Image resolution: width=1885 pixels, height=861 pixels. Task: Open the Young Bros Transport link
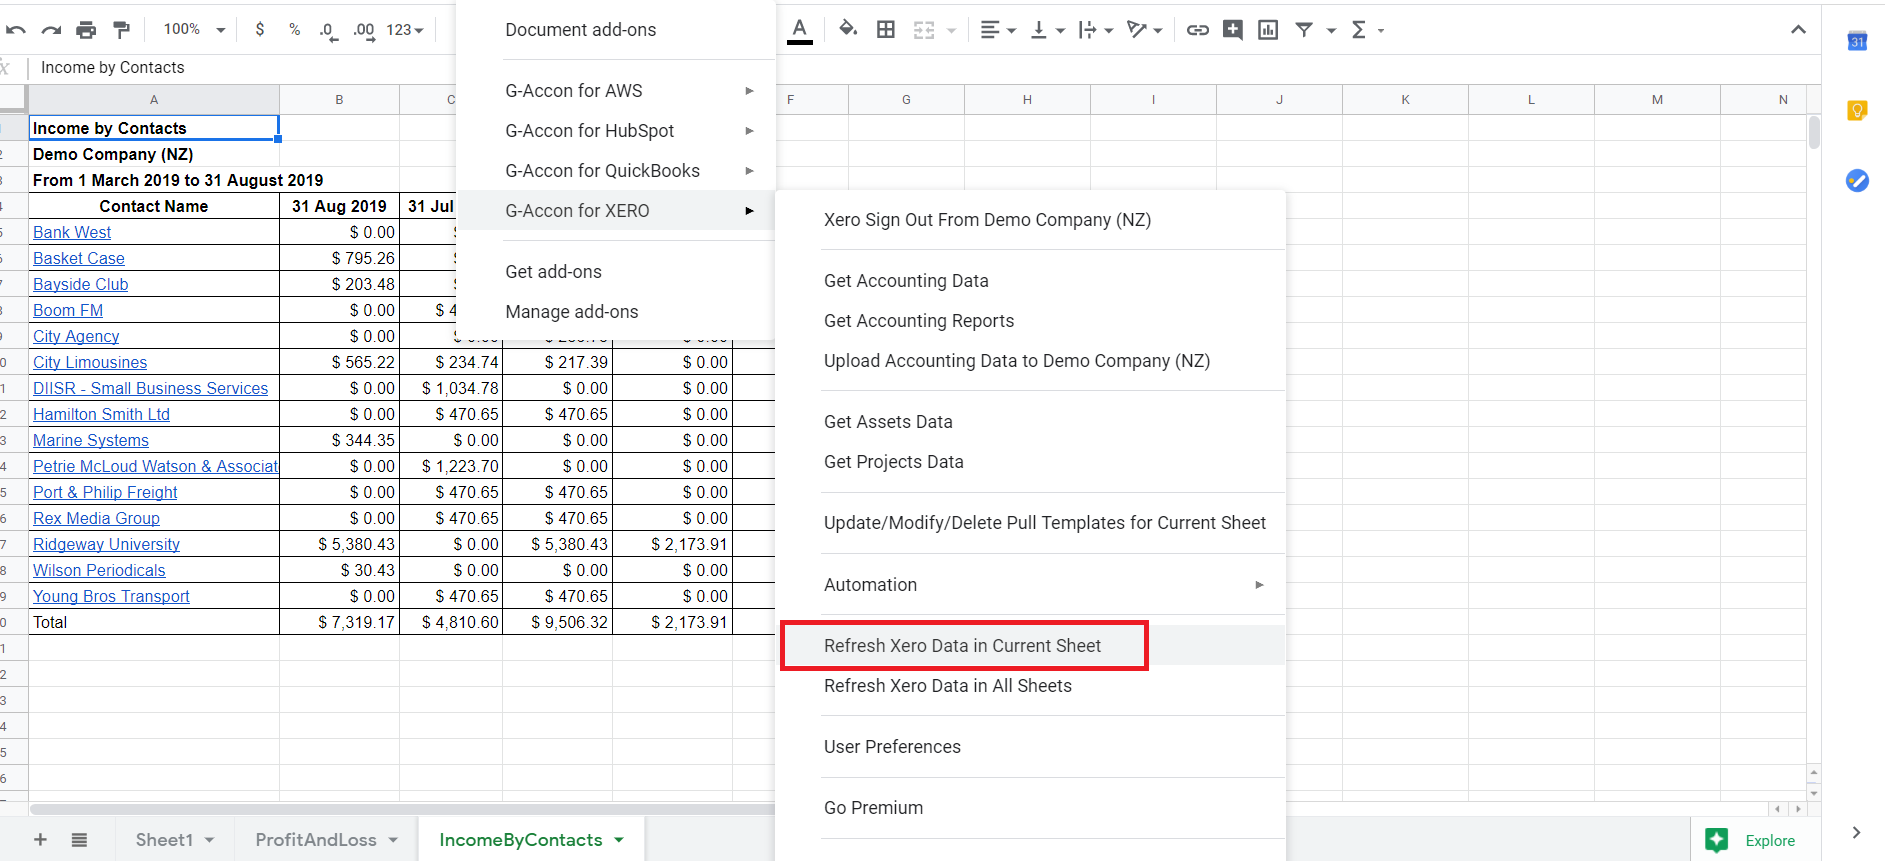coord(111,596)
